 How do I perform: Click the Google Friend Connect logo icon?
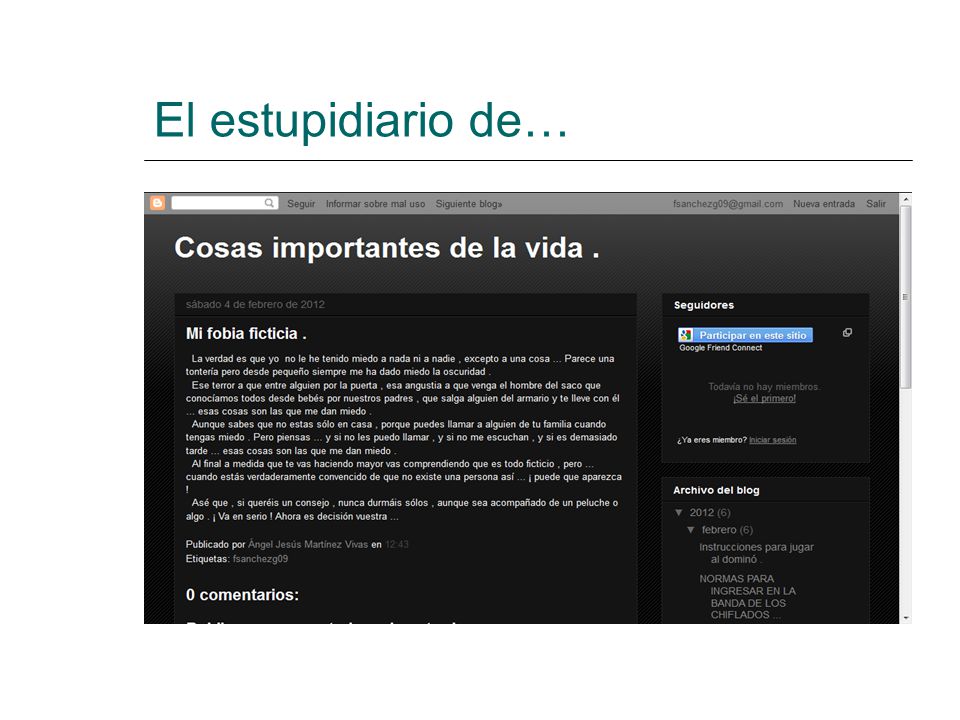tap(685, 335)
